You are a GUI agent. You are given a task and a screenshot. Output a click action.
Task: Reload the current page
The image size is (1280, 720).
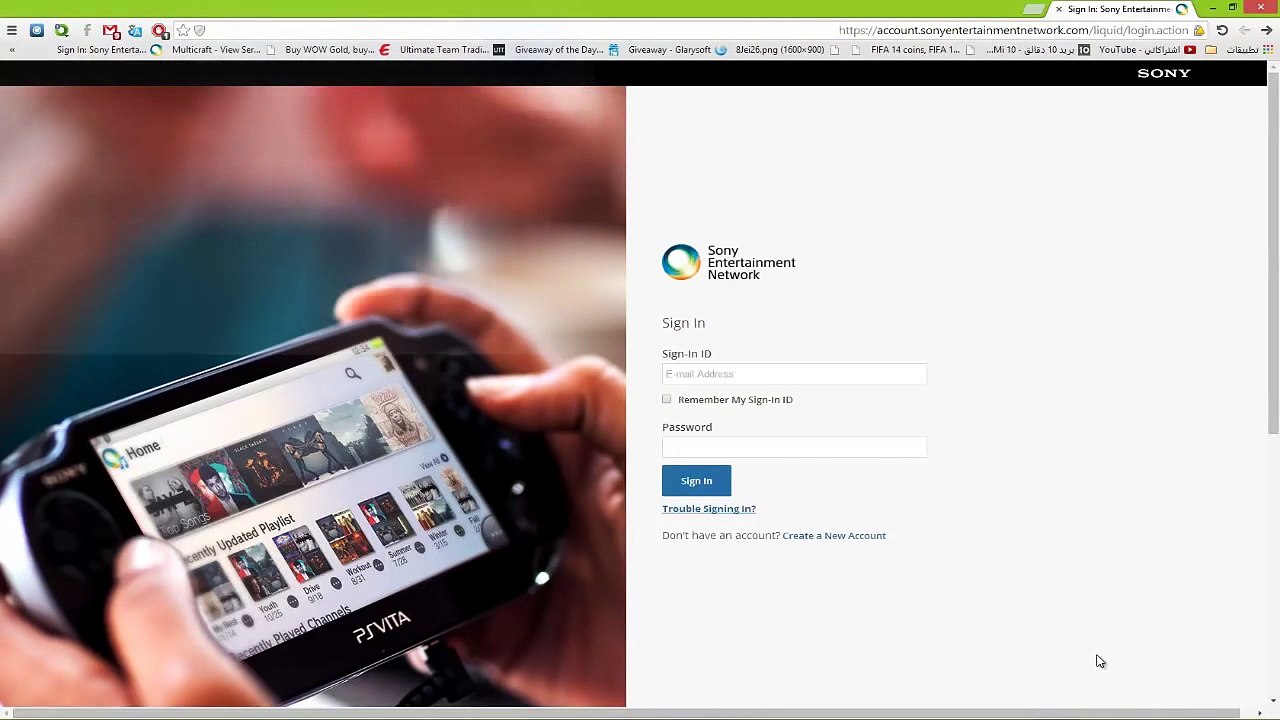click(x=1222, y=30)
